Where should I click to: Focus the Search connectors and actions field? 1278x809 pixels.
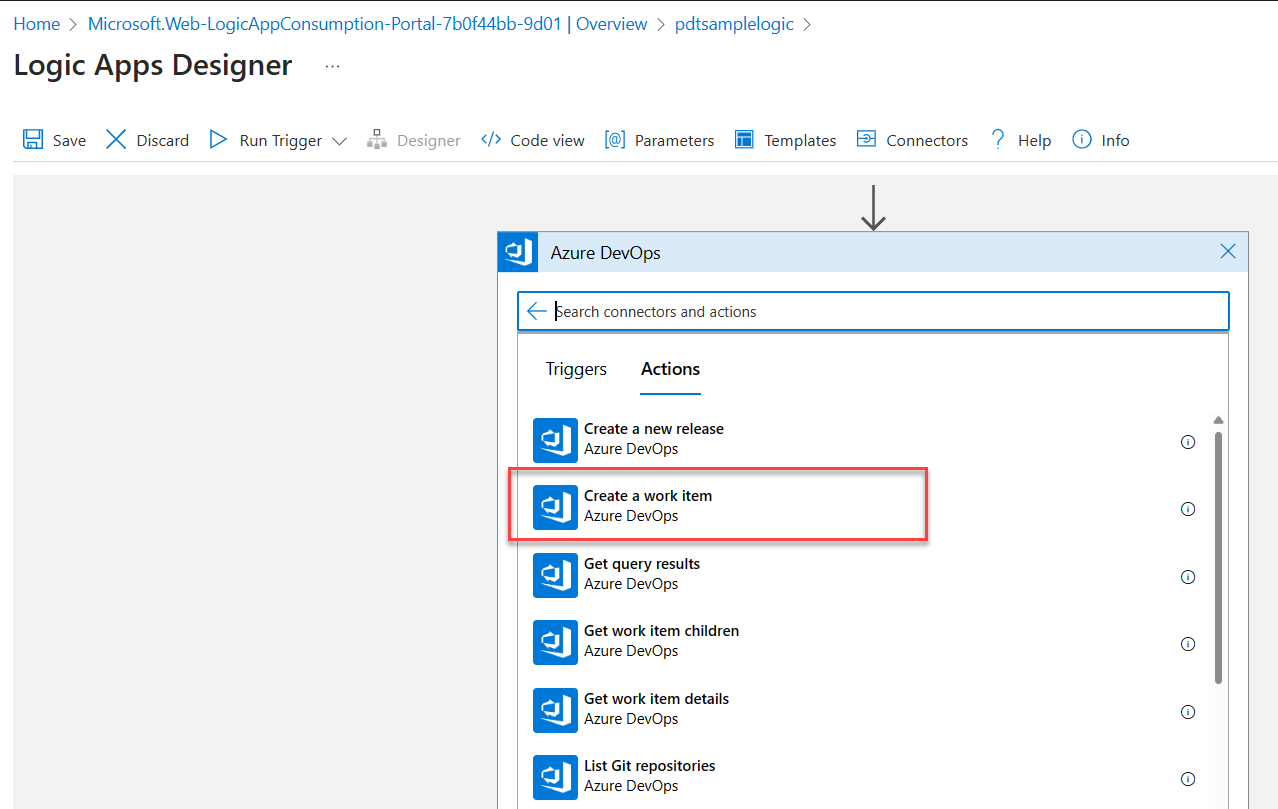pos(880,311)
